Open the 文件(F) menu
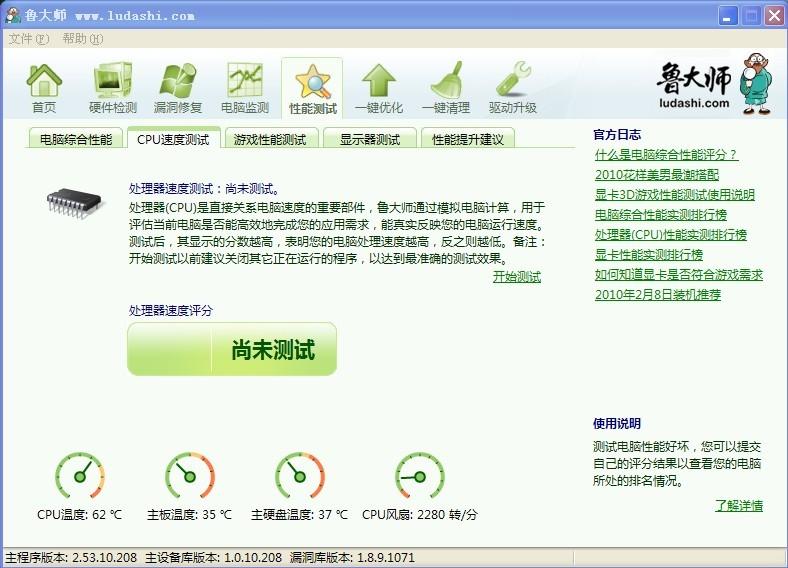788x568 pixels. click(x=28, y=39)
